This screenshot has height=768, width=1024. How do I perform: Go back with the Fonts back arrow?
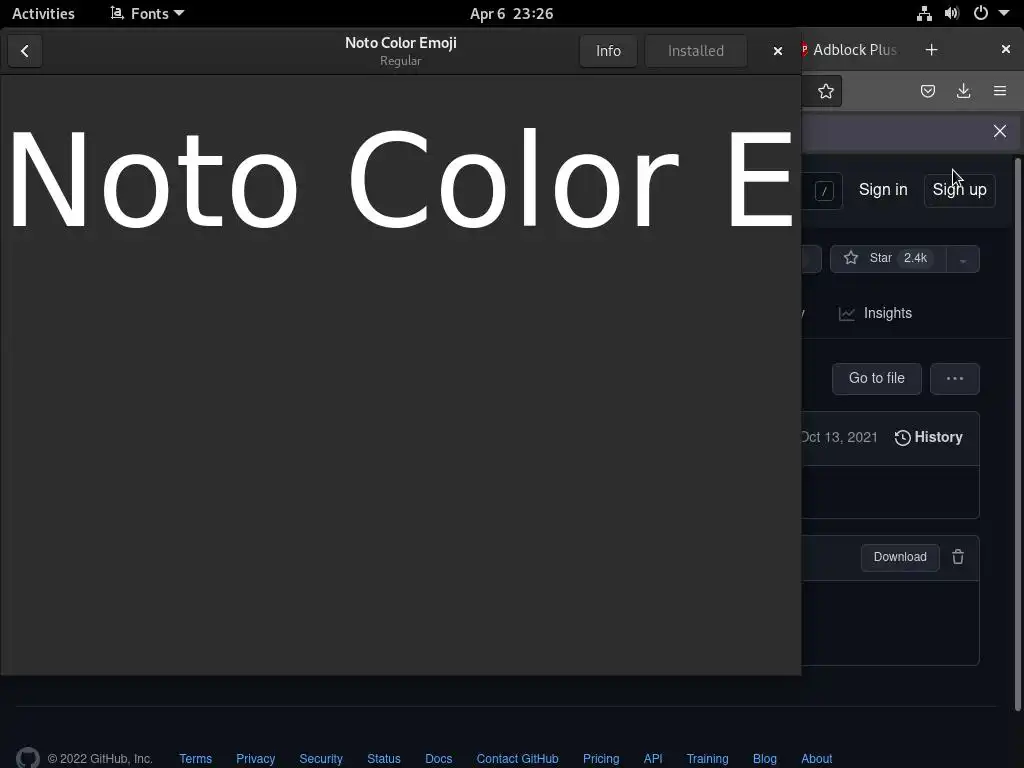[25, 51]
